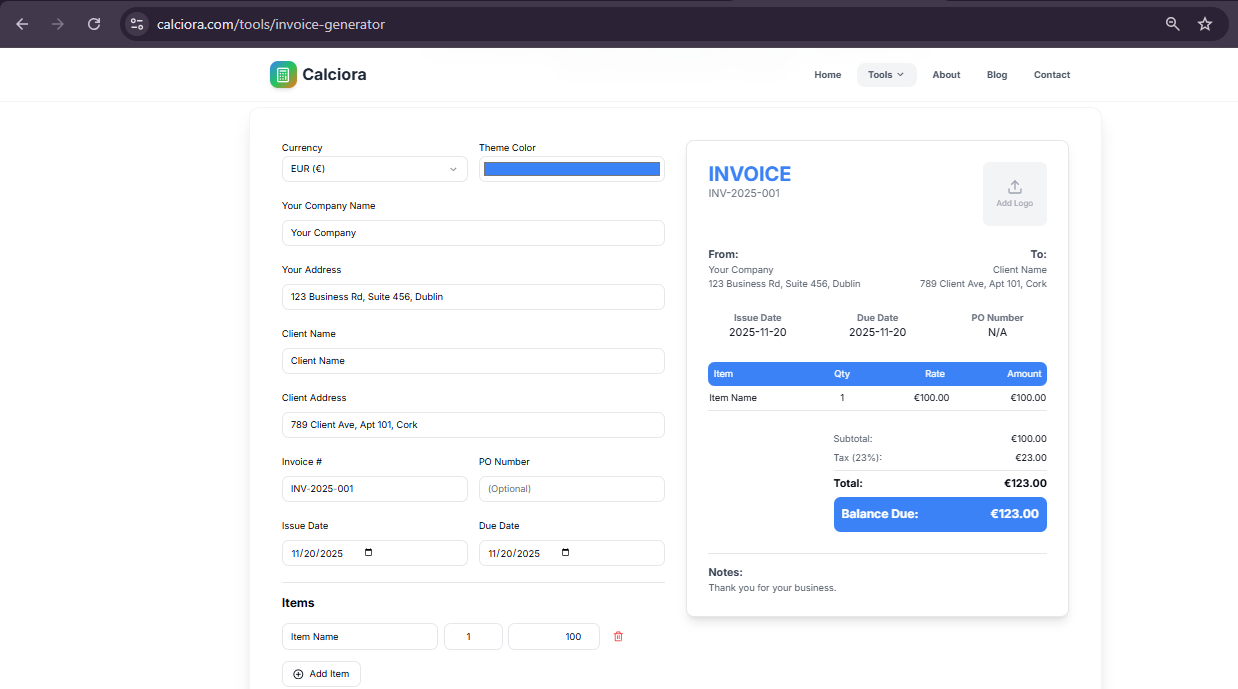Open the Currency dropdown showing EUR

[374, 168]
